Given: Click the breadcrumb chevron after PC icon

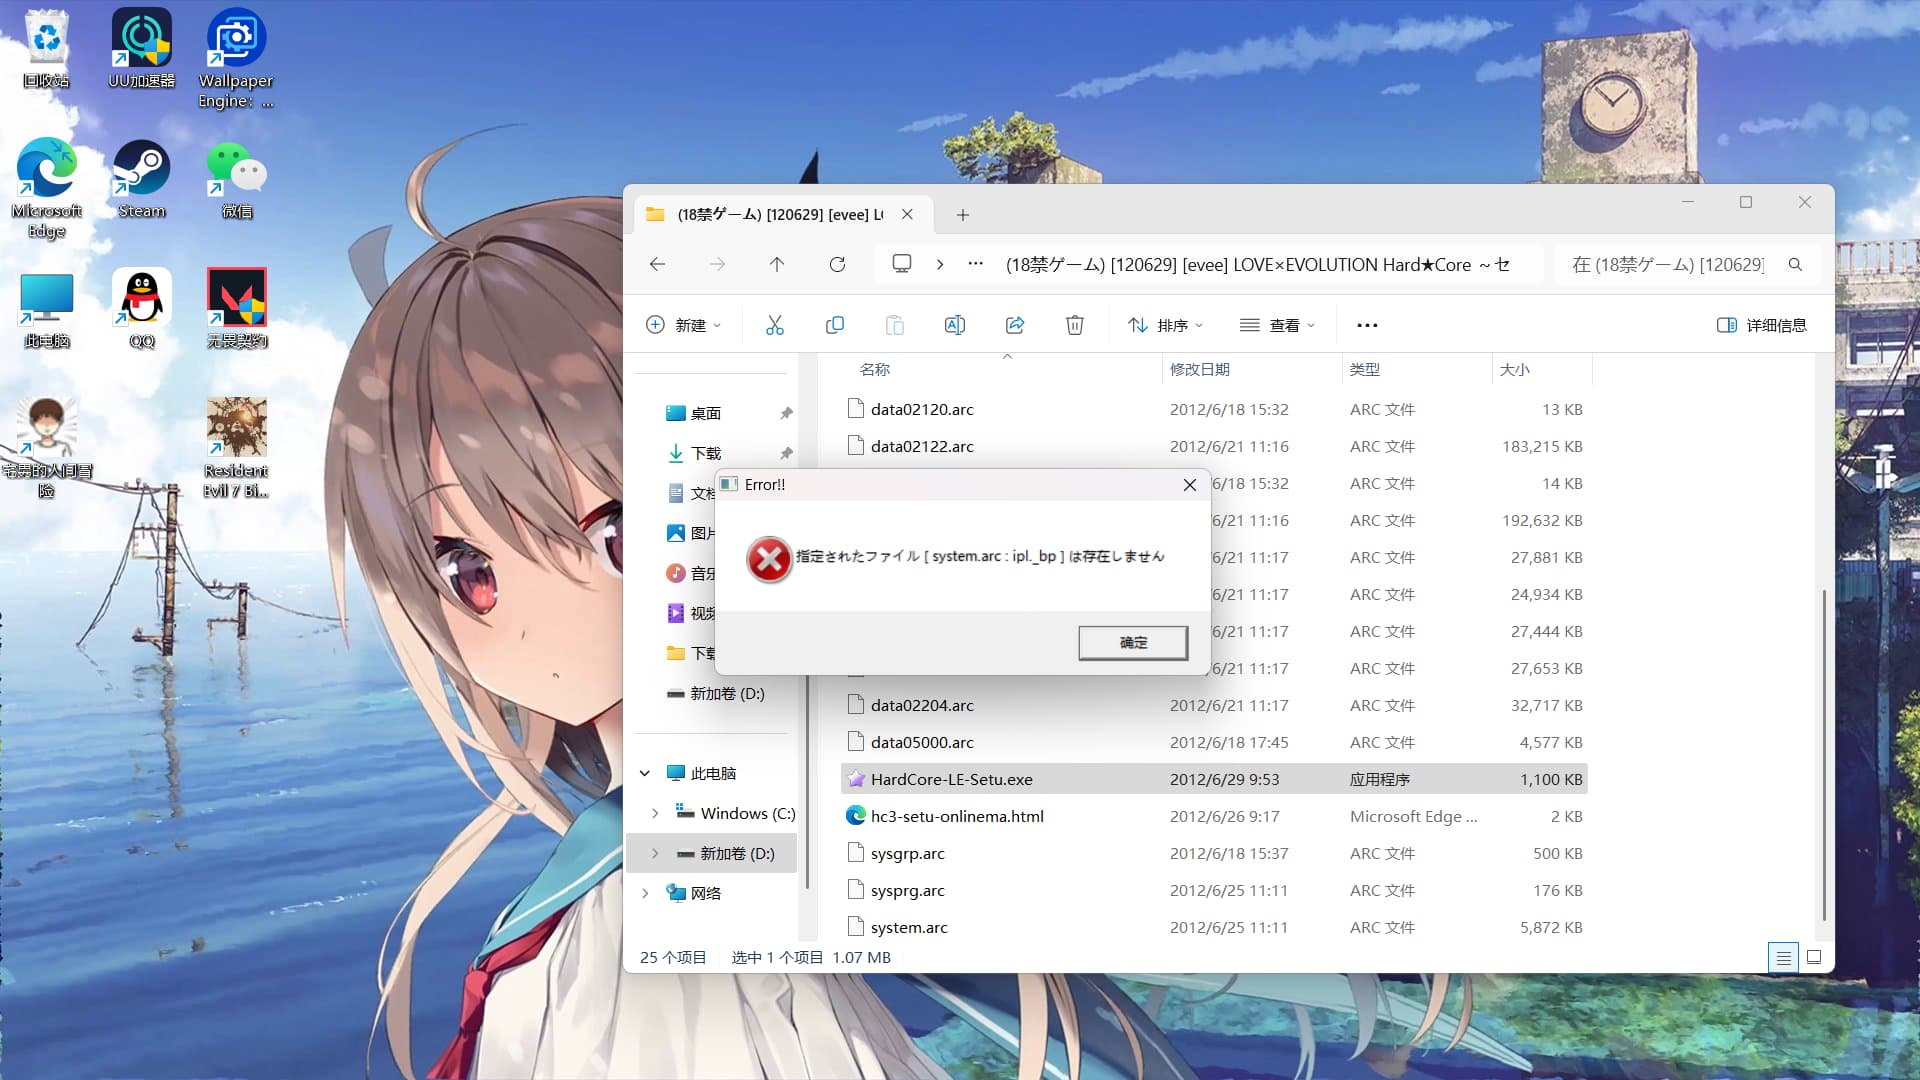Looking at the screenshot, I should pos(940,264).
